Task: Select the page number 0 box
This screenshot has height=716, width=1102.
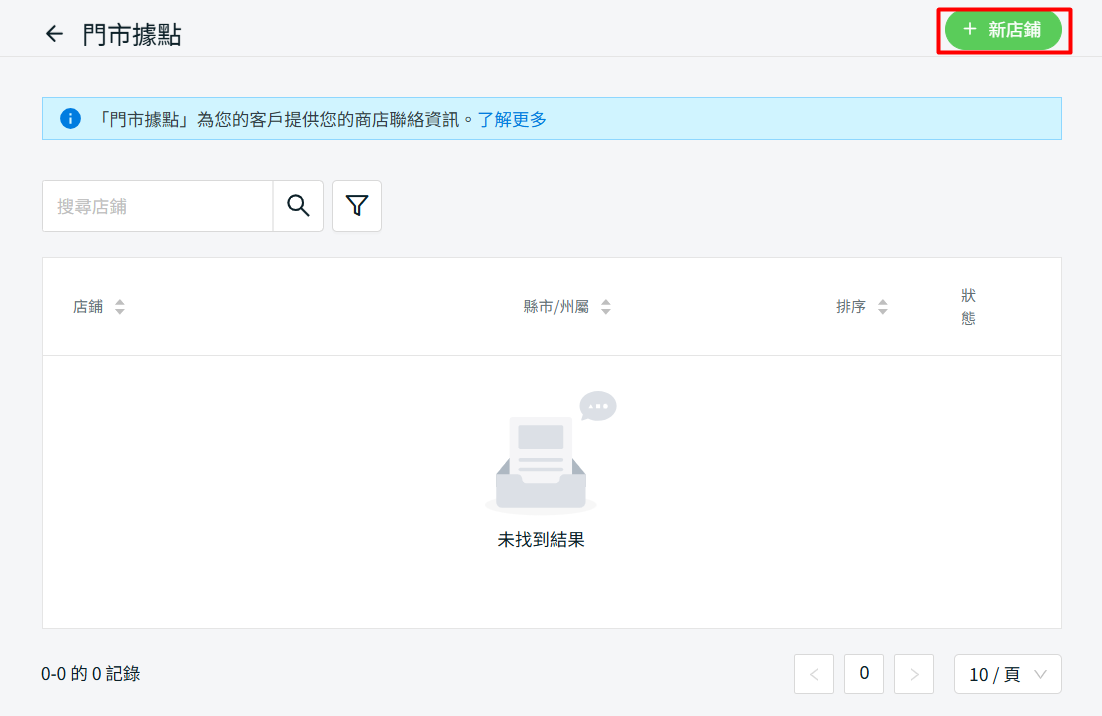Action: click(x=864, y=674)
